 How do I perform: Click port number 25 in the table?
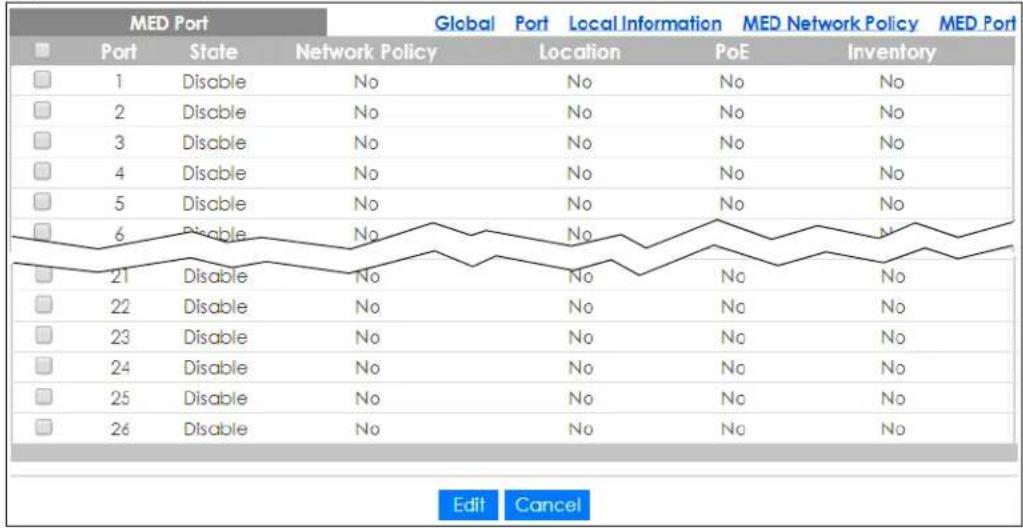(x=120, y=398)
